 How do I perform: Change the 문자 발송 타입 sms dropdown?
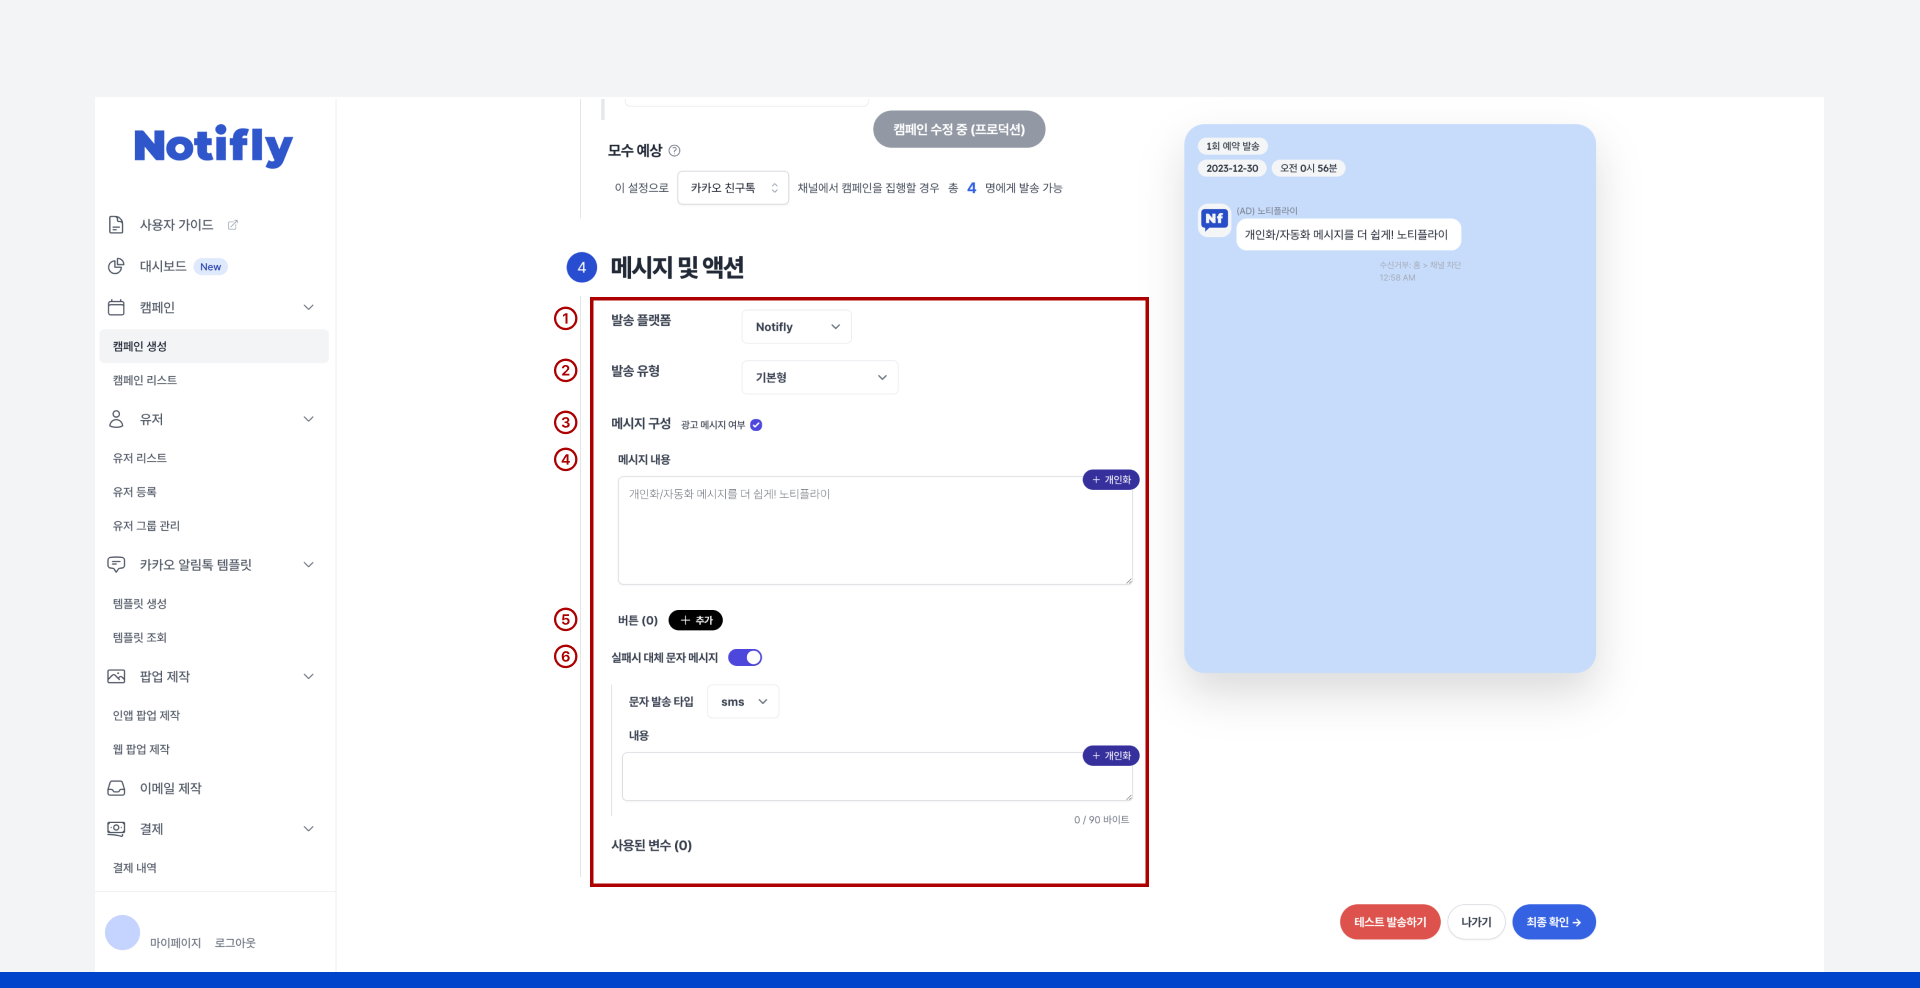coord(742,701)
